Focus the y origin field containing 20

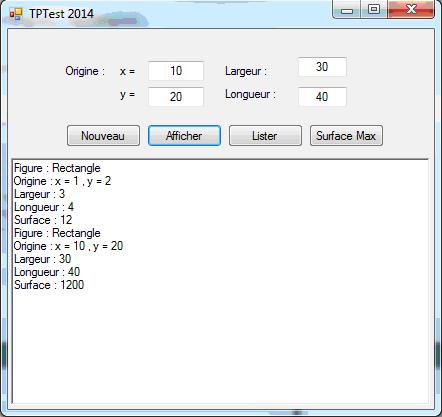pyautogui.click(x=176, y=97)
